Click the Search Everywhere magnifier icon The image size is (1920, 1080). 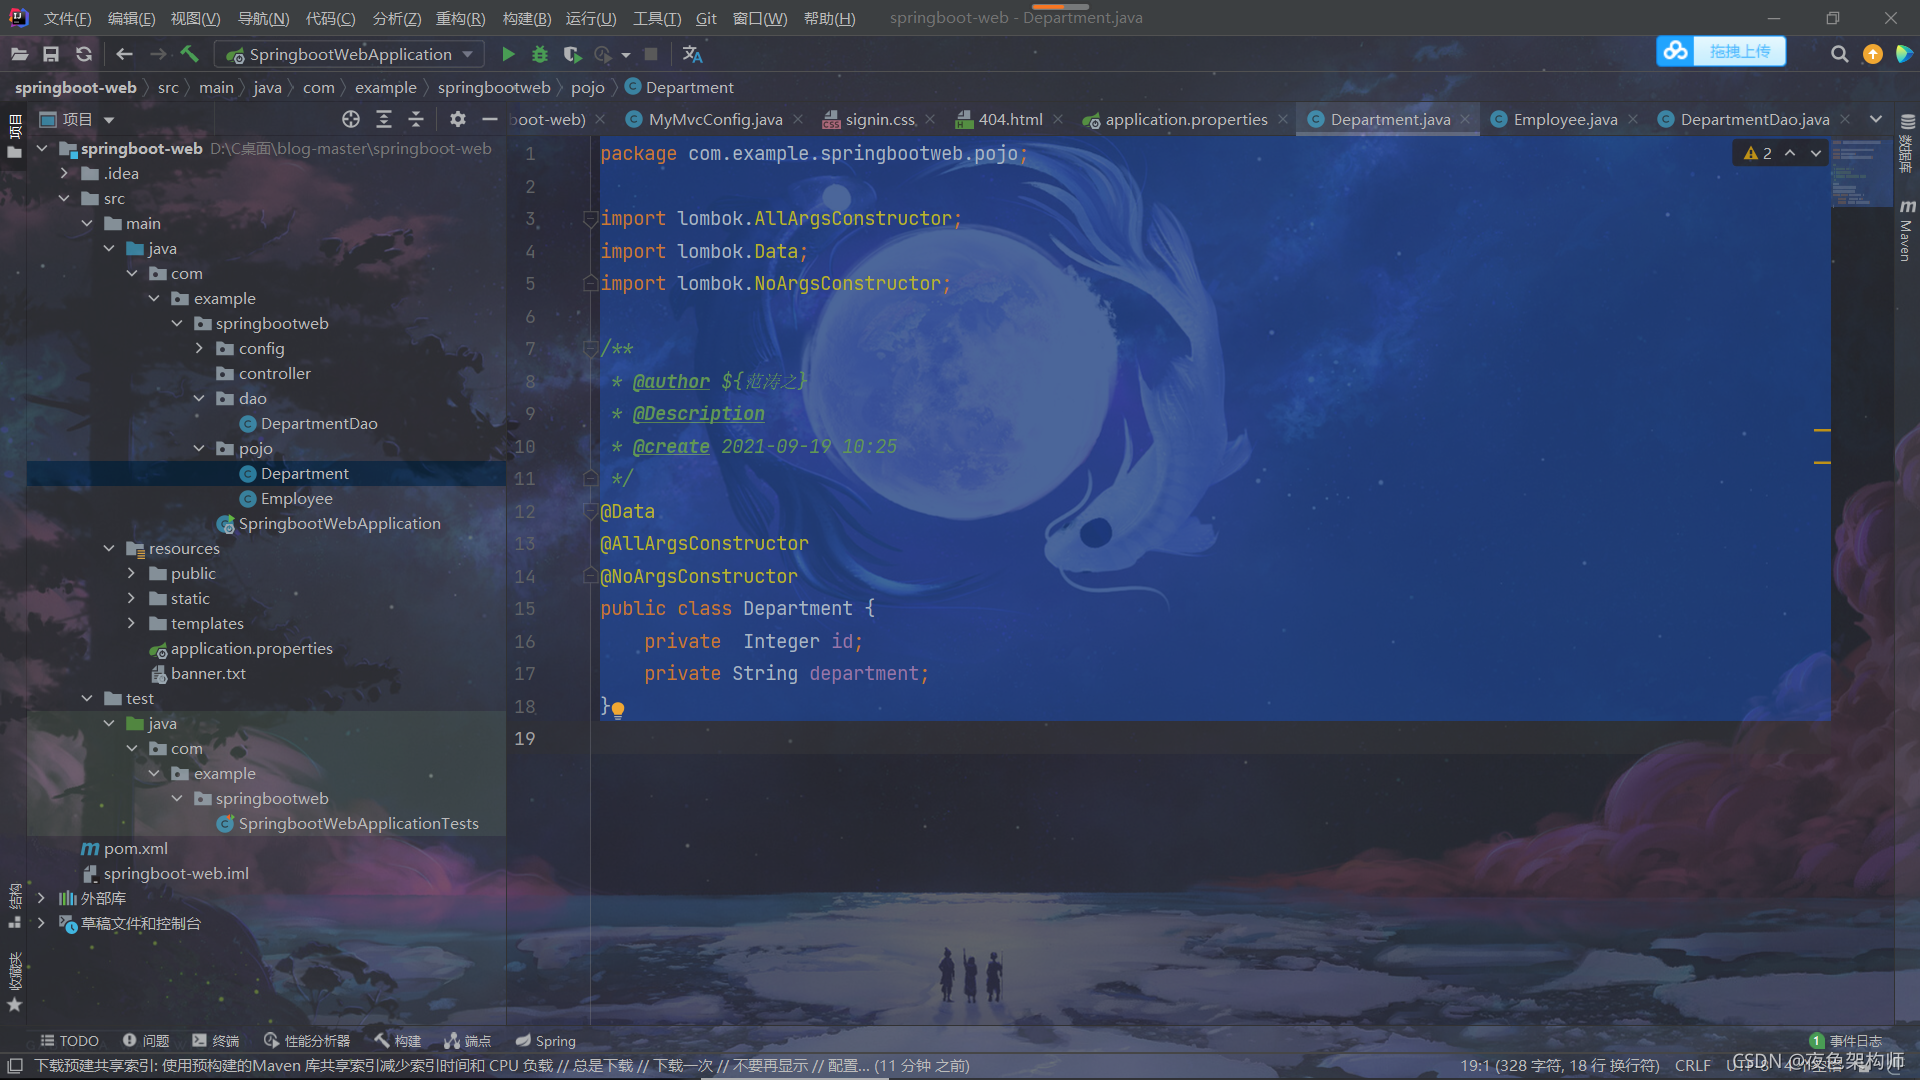click(1839, 54)
